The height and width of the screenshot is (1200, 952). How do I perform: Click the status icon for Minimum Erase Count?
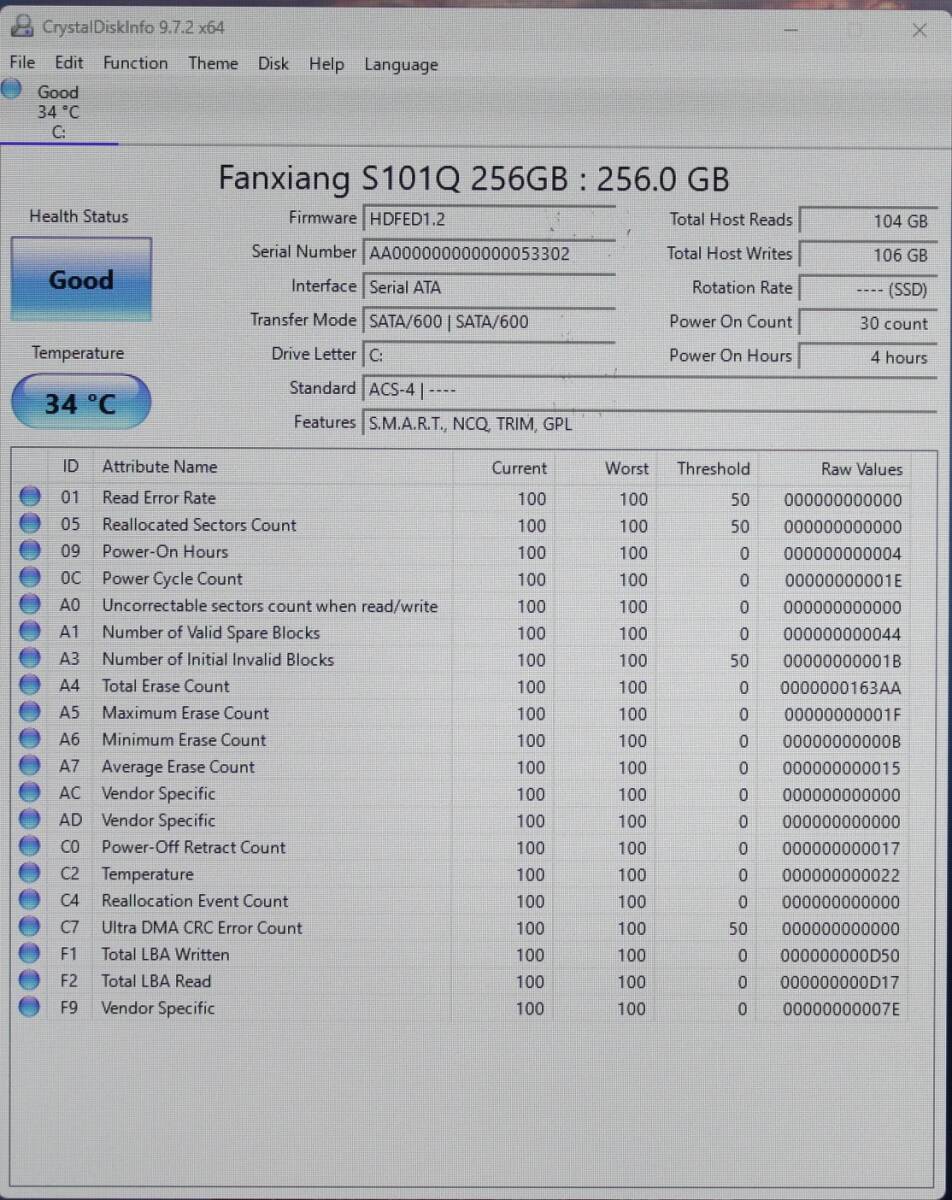pos(31,740)
